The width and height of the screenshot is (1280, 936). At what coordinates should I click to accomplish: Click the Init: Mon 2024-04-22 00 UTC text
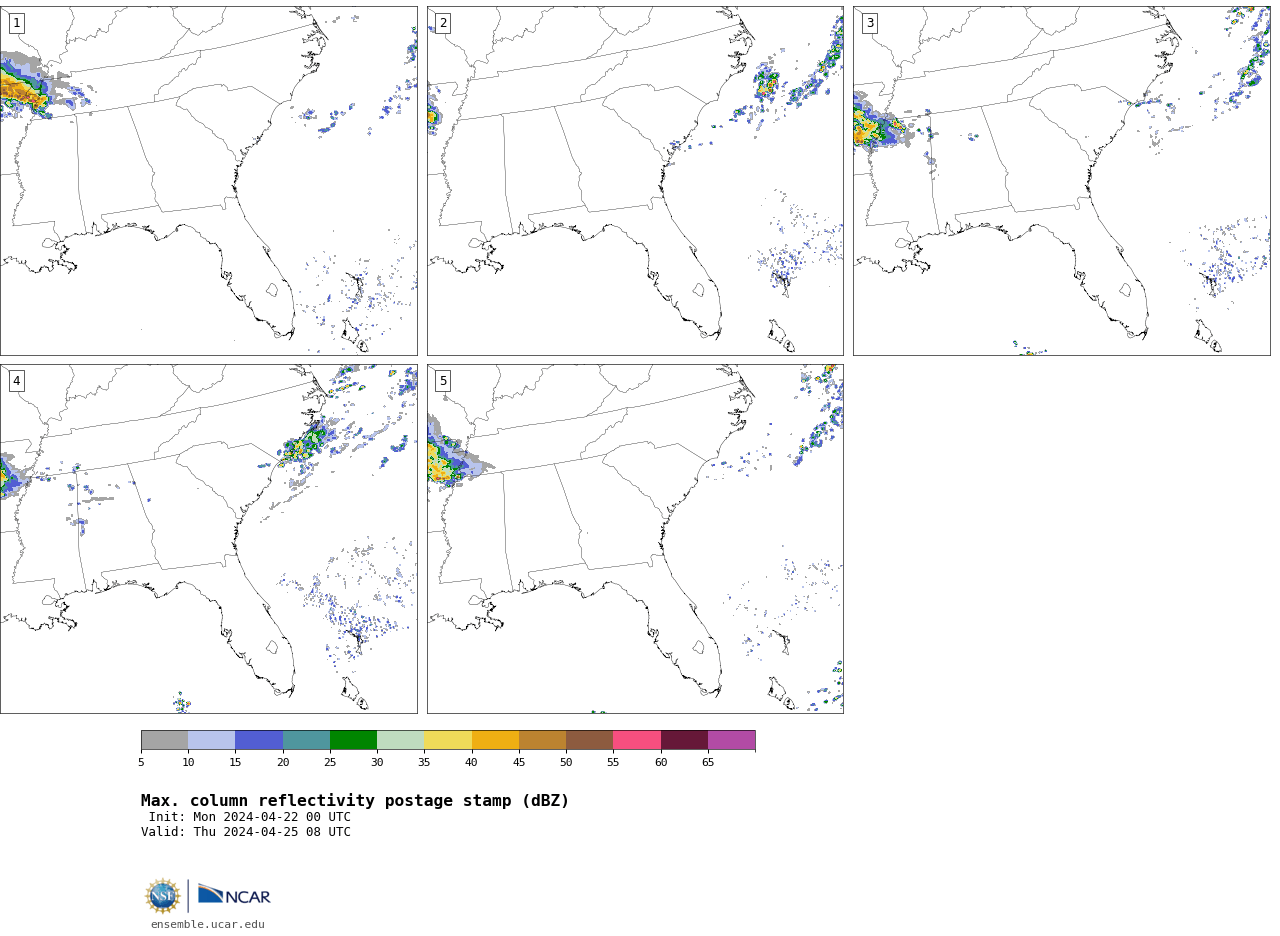pyautogui.click(x=250, y=817)
